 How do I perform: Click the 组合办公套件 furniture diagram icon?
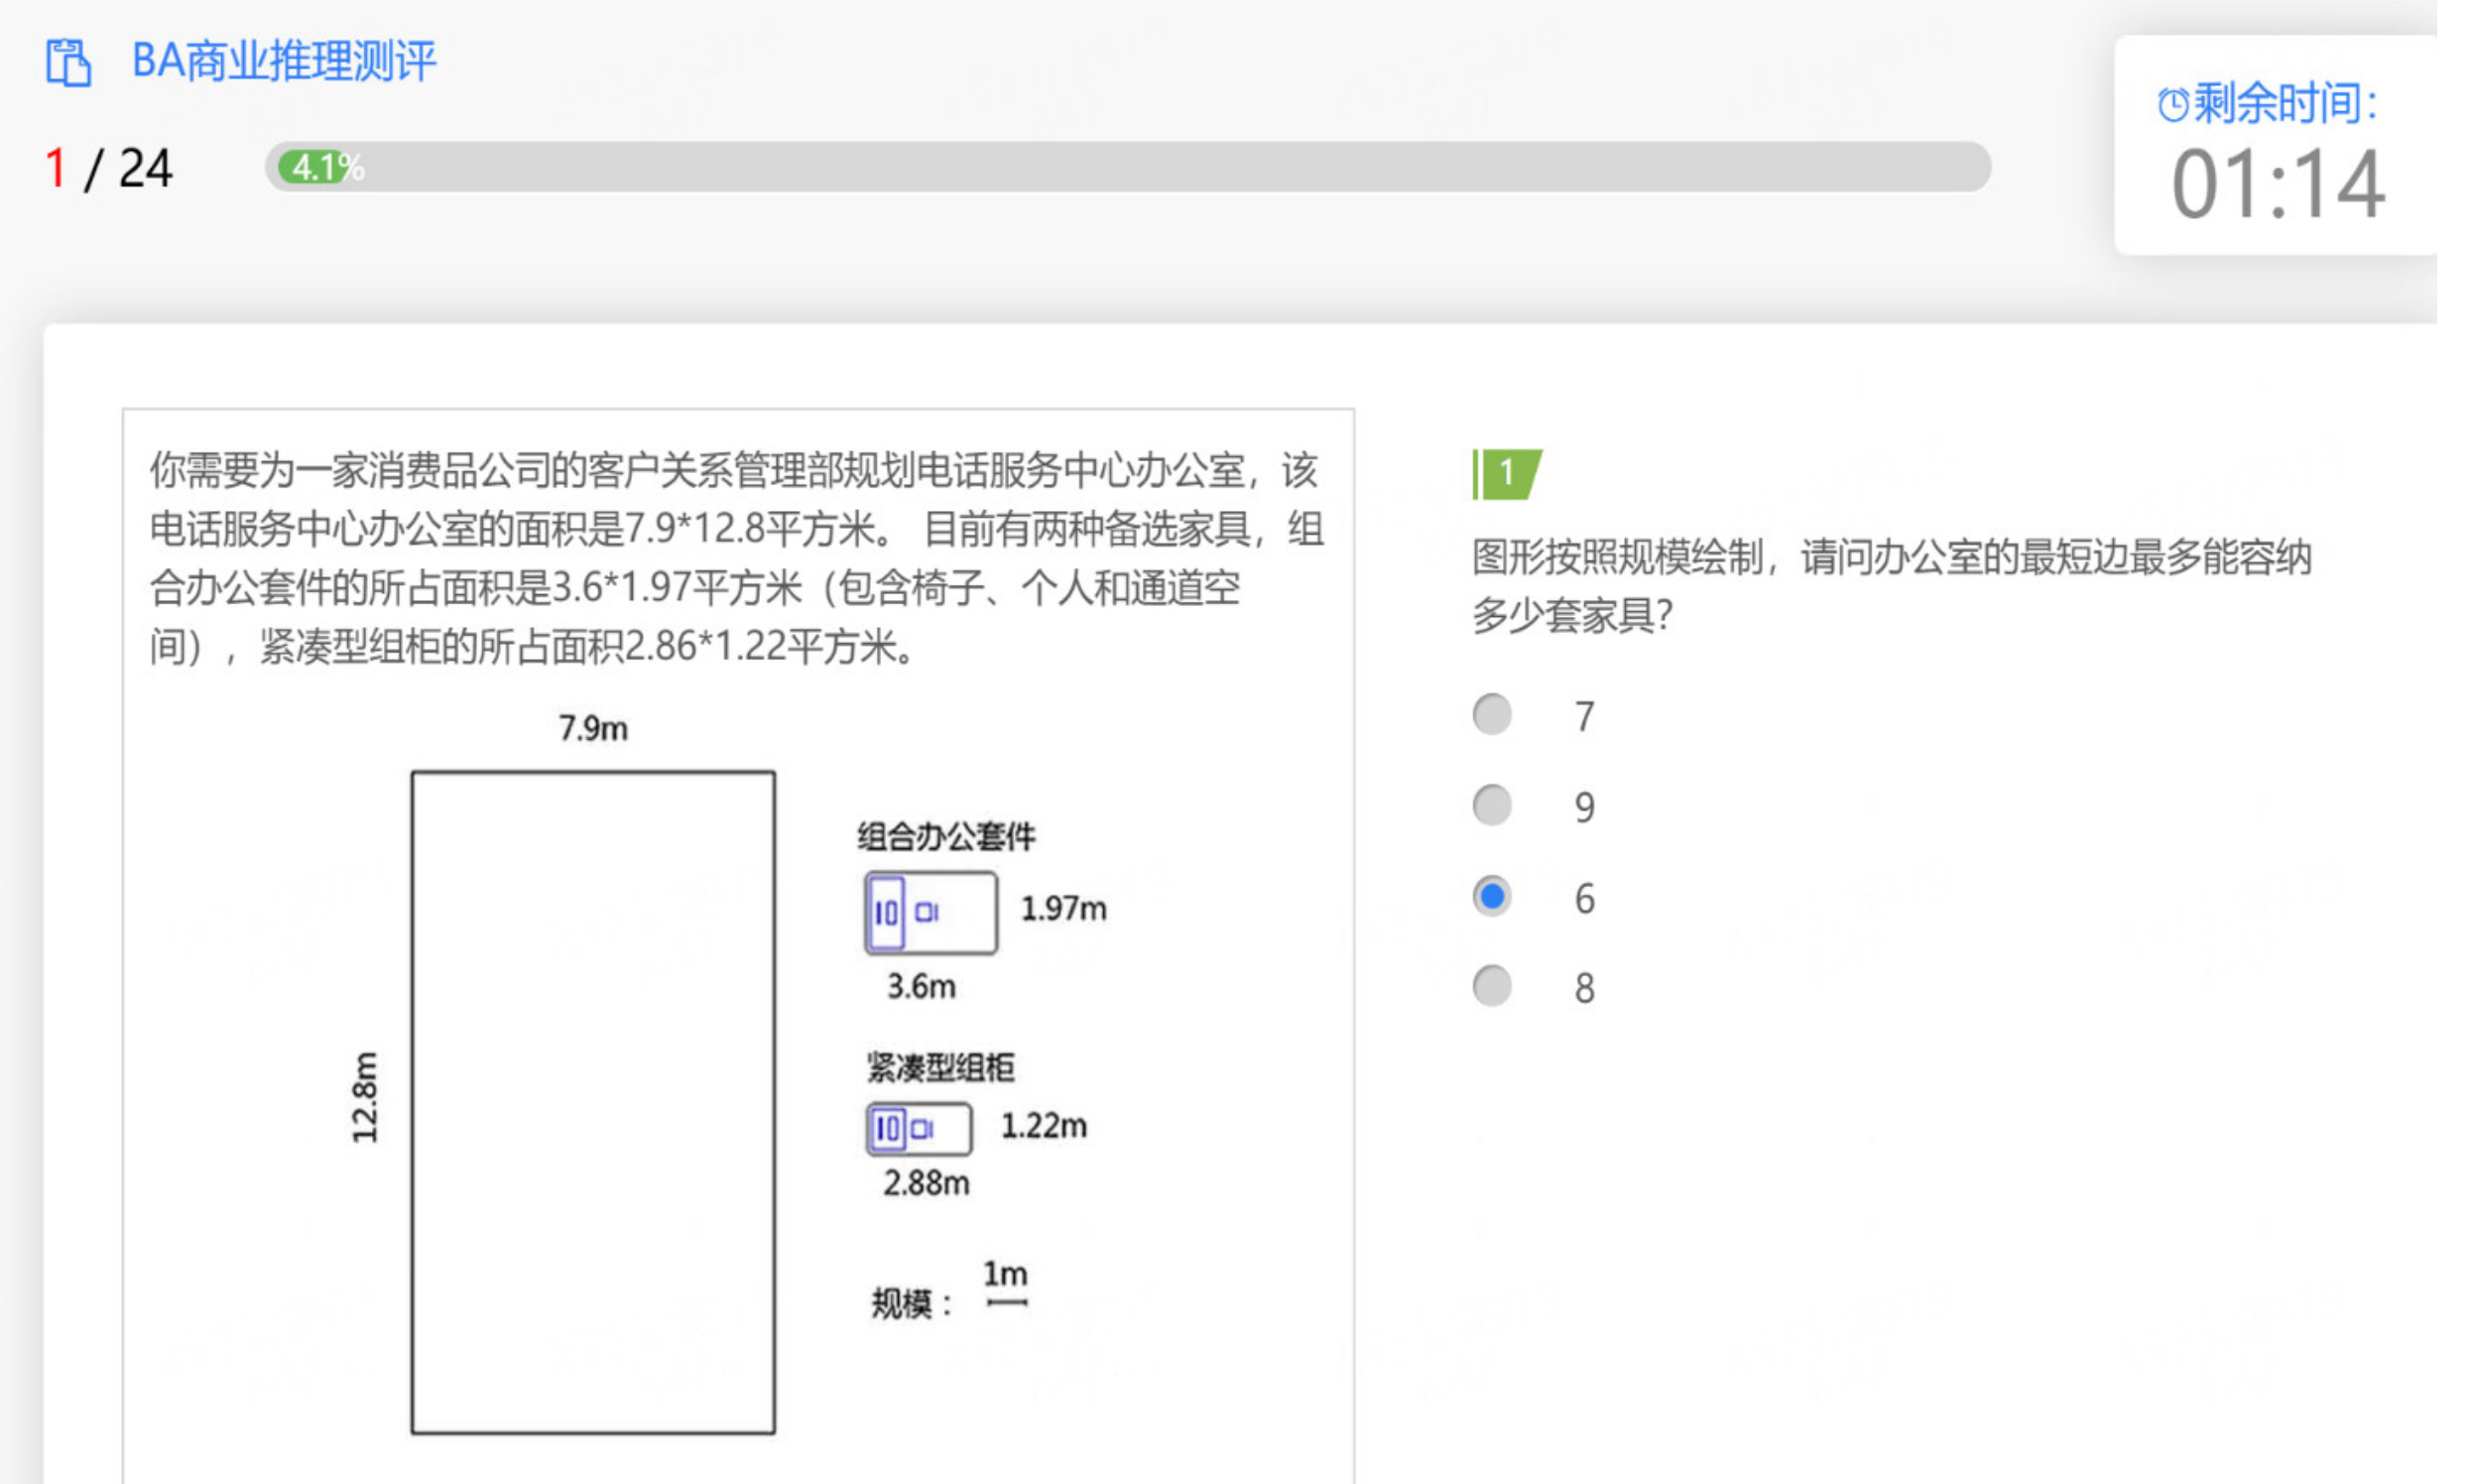click(x=930, y=912)
